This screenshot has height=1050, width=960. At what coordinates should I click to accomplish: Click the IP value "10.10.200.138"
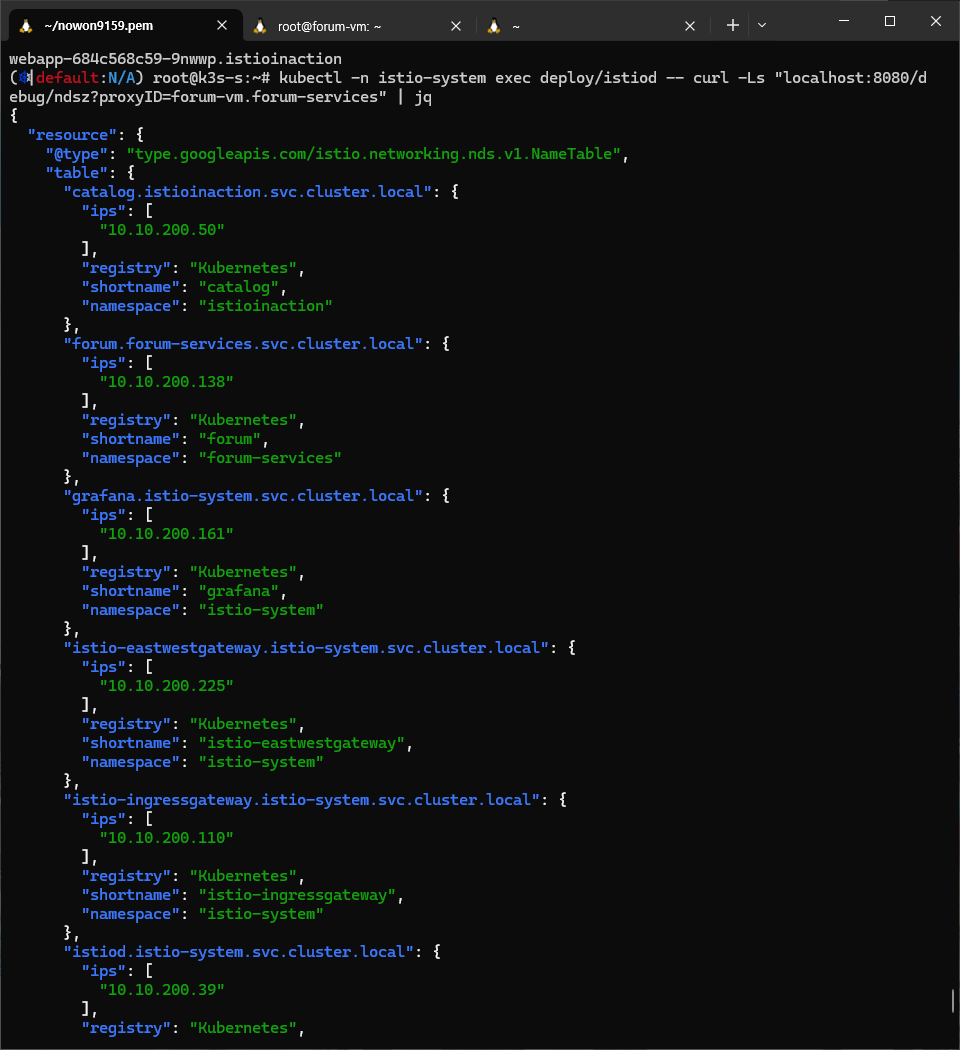(x=167, y=382)
